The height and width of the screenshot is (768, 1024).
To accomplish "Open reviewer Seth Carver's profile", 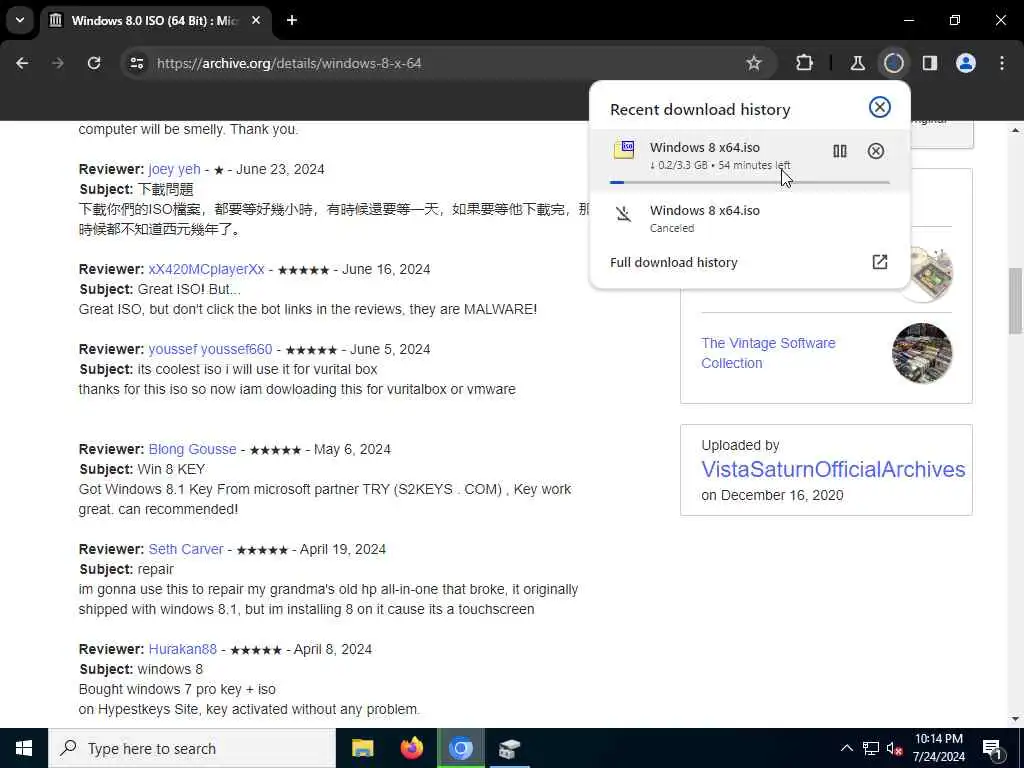I will point(186,549).
